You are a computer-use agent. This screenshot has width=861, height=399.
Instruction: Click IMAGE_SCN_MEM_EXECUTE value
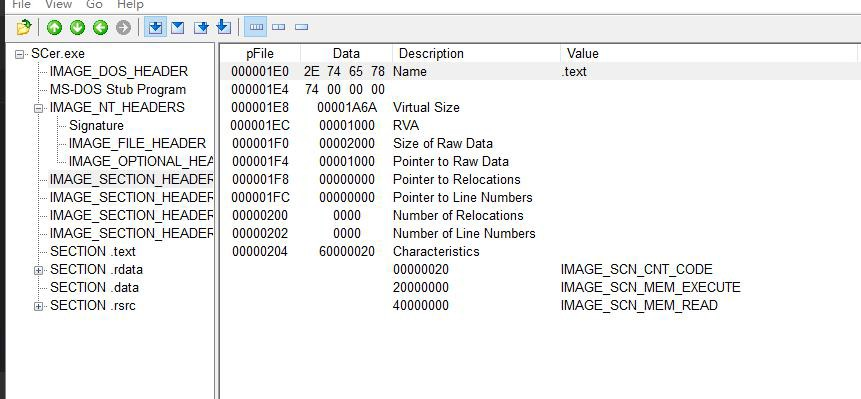click(x=651, y=288)
